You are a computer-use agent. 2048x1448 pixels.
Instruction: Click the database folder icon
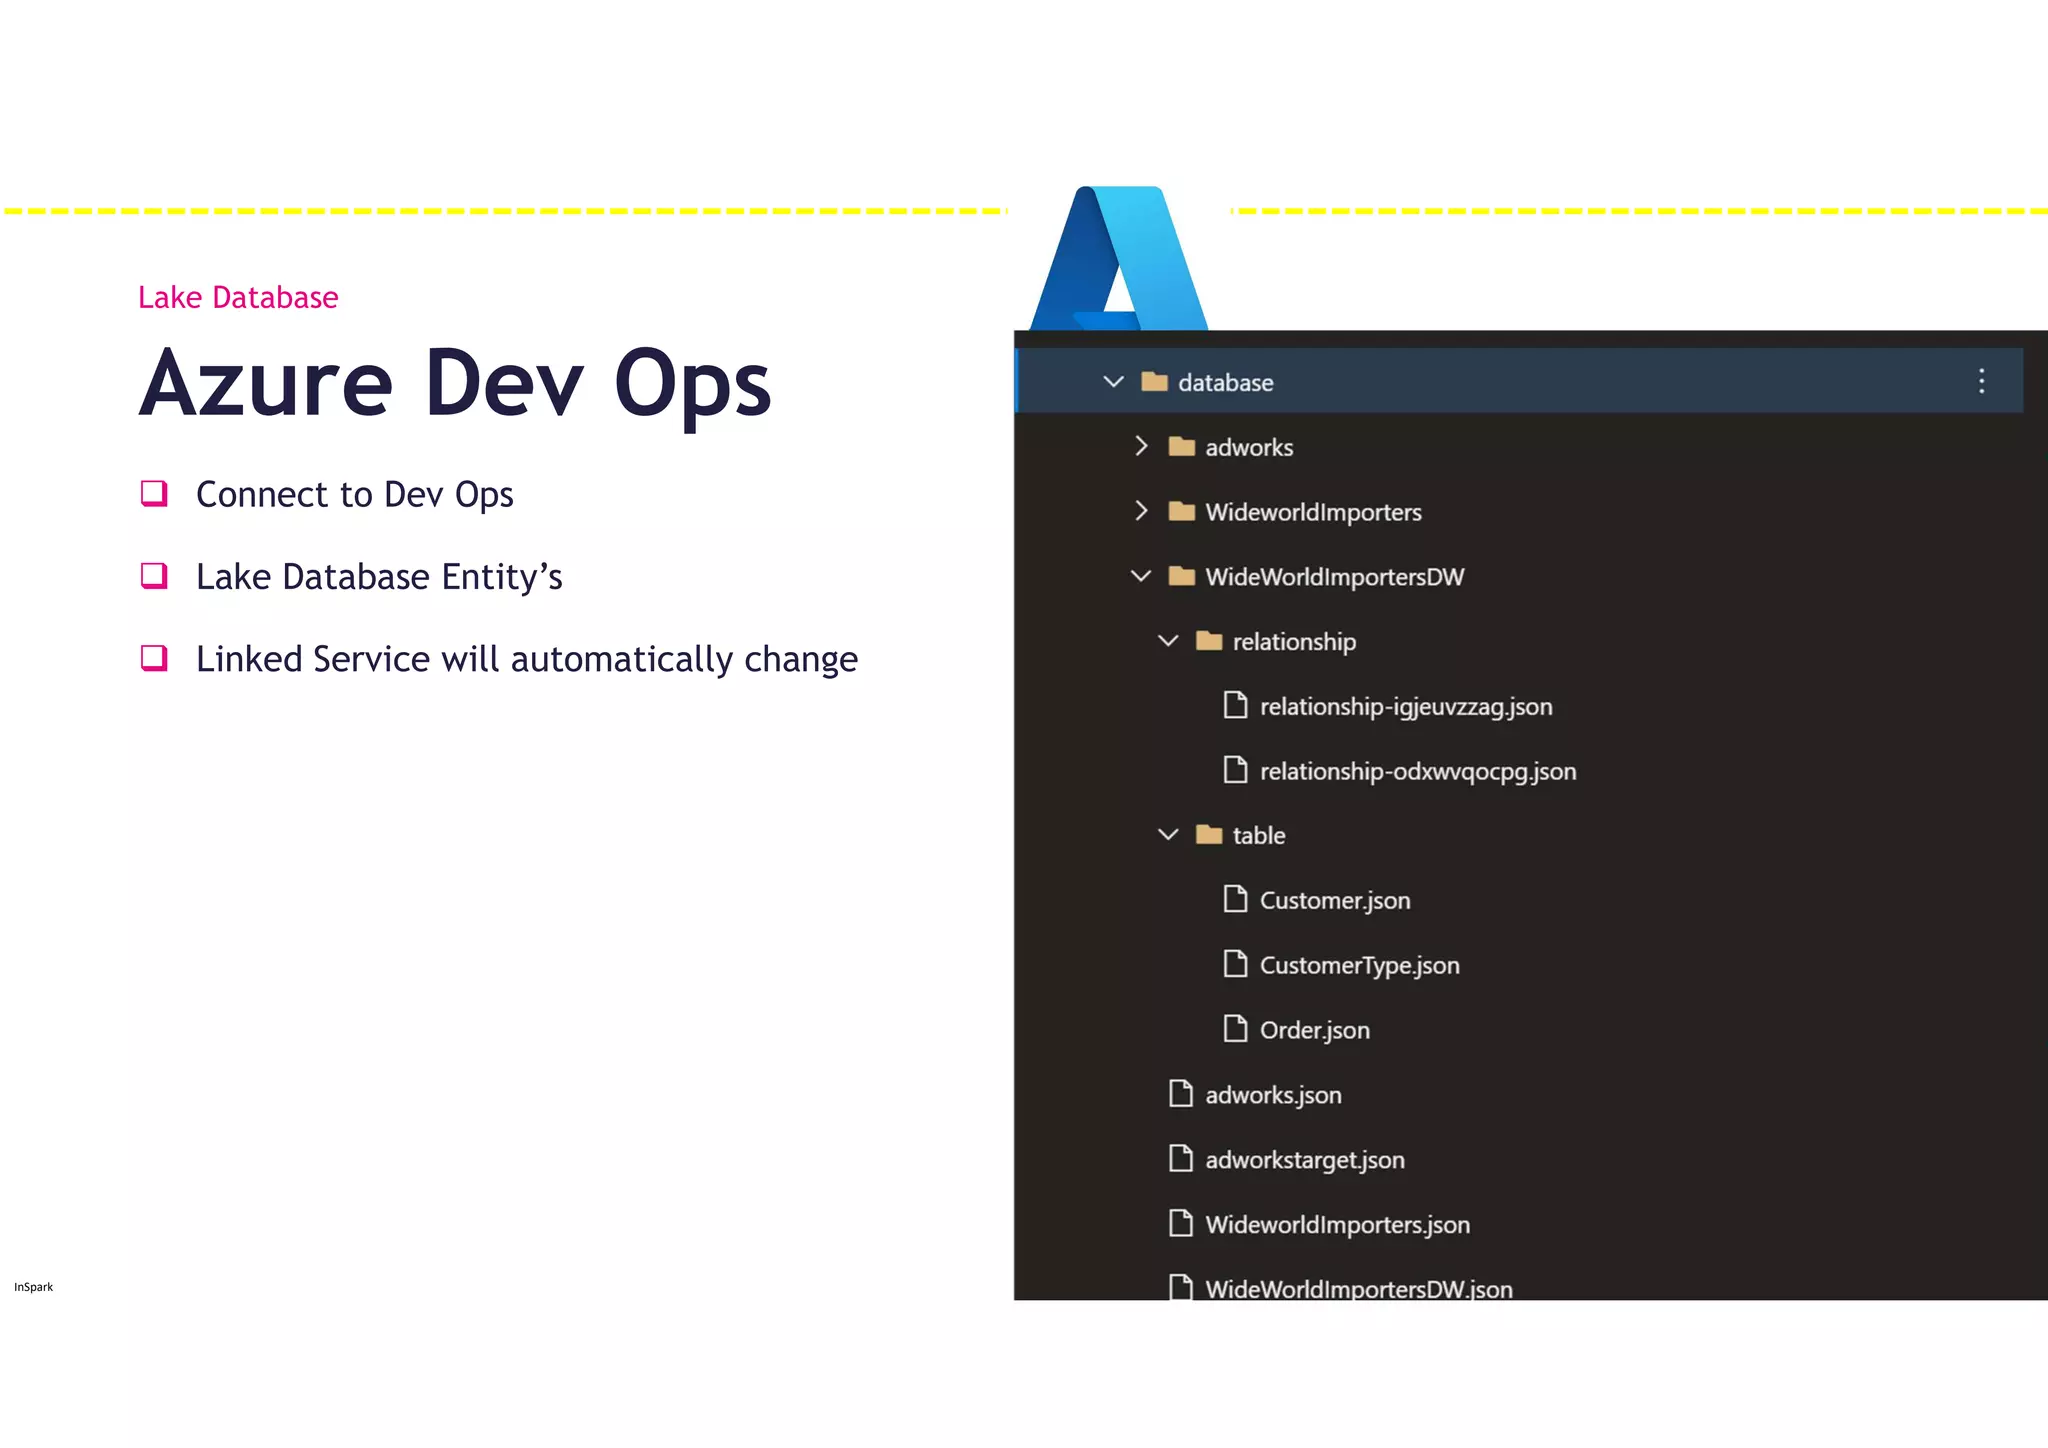pyautogui.click(x=1154, y=382)
